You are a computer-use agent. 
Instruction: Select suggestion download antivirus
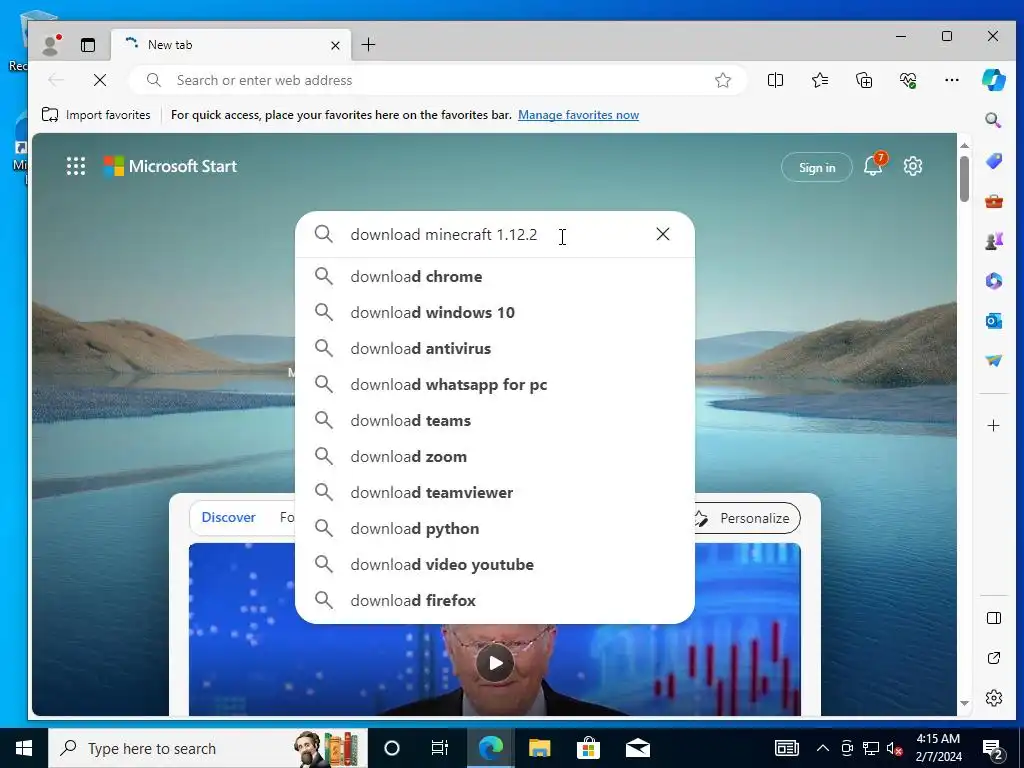pyautogui.click(x=494, y=348)
